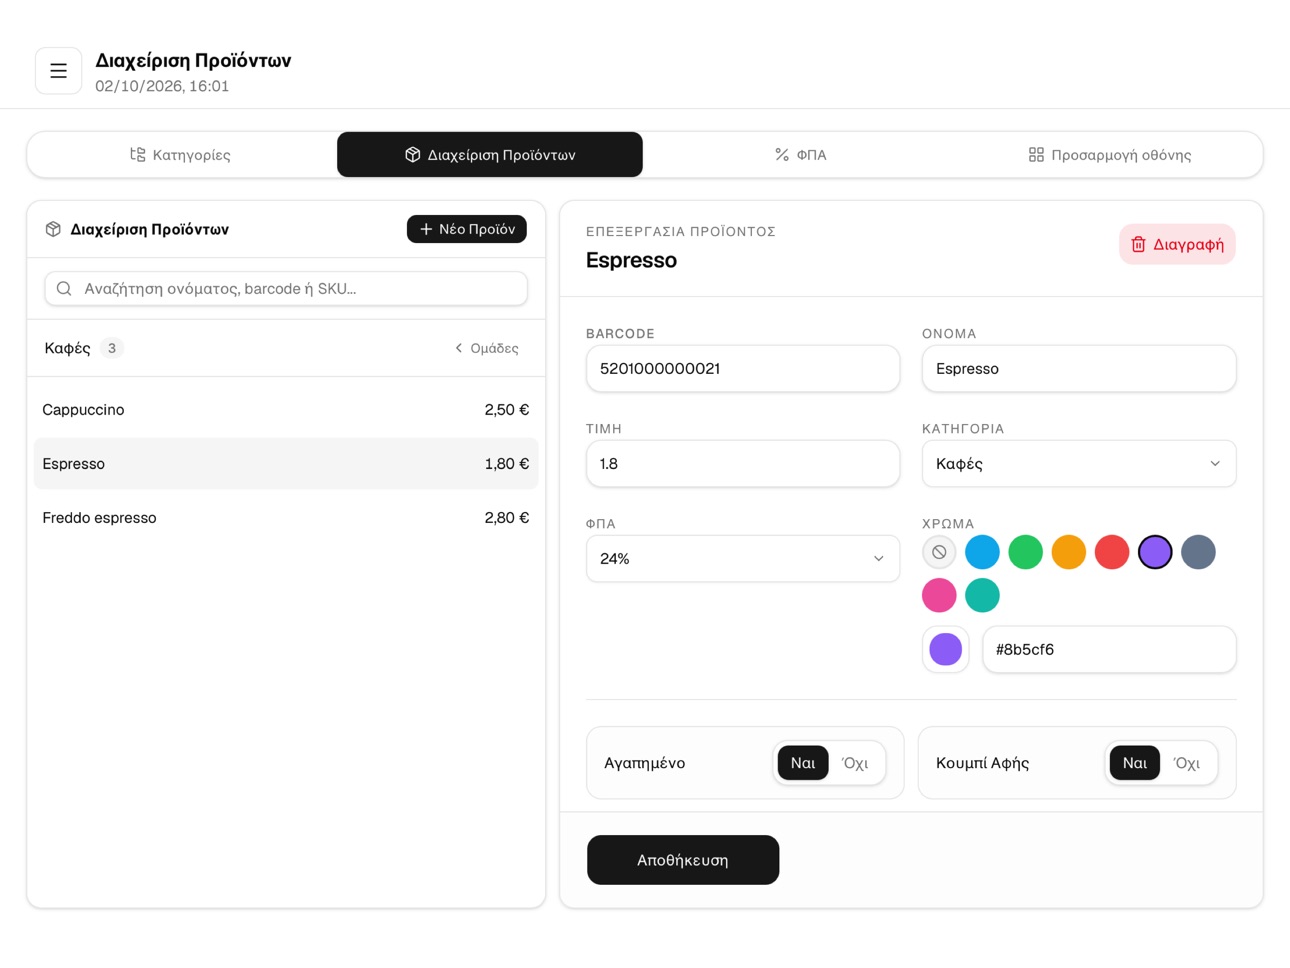This screenshot has height=968, width=1290.
Task: Choose the teal color swatch
Action: [982, 595]
